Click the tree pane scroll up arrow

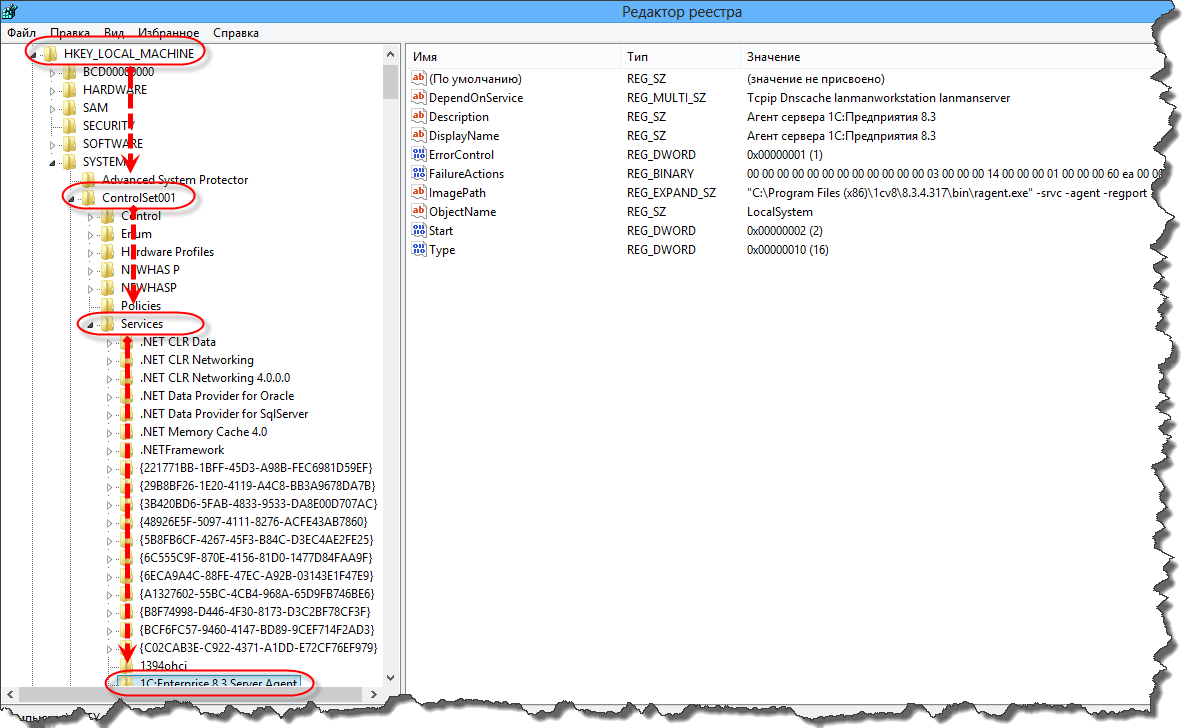(390, 54)
